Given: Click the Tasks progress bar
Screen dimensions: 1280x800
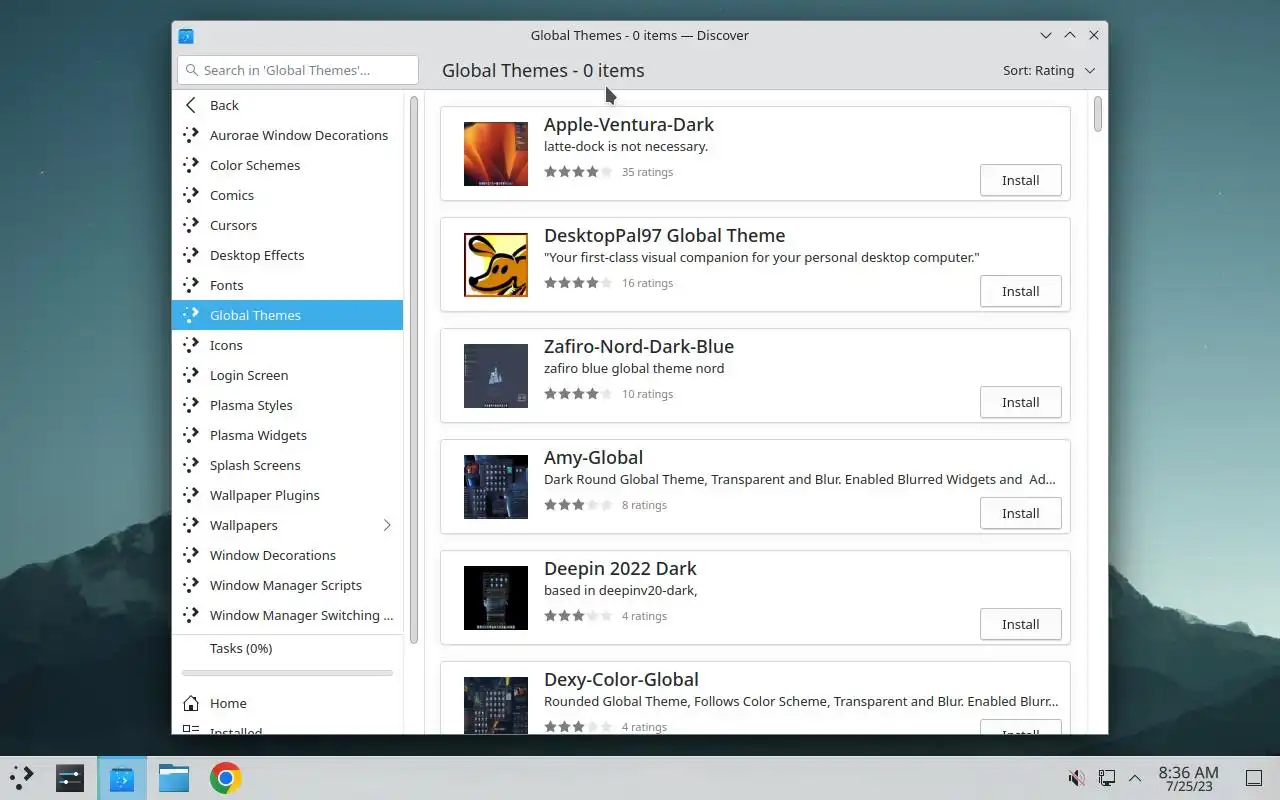Looking at the screenshot, I should (287, 673).
